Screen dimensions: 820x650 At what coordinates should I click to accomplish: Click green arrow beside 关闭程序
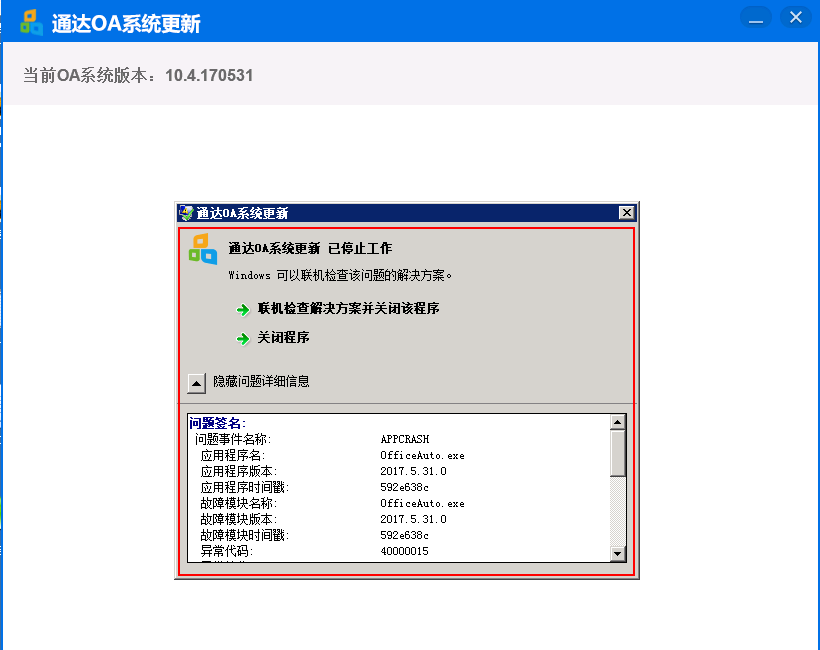click(x=243, y=339)
